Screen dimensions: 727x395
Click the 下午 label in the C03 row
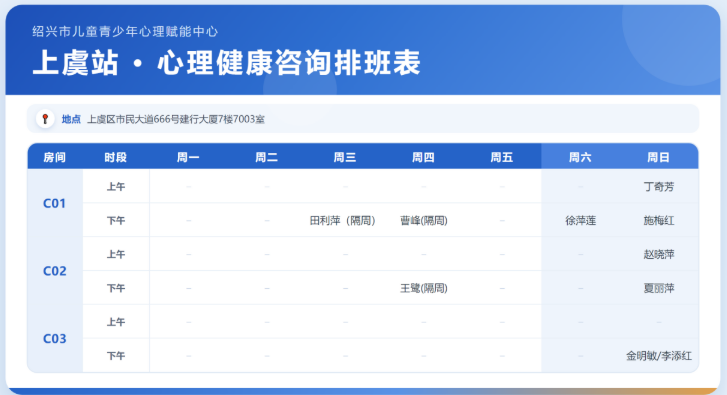click(x=116, y=356)
